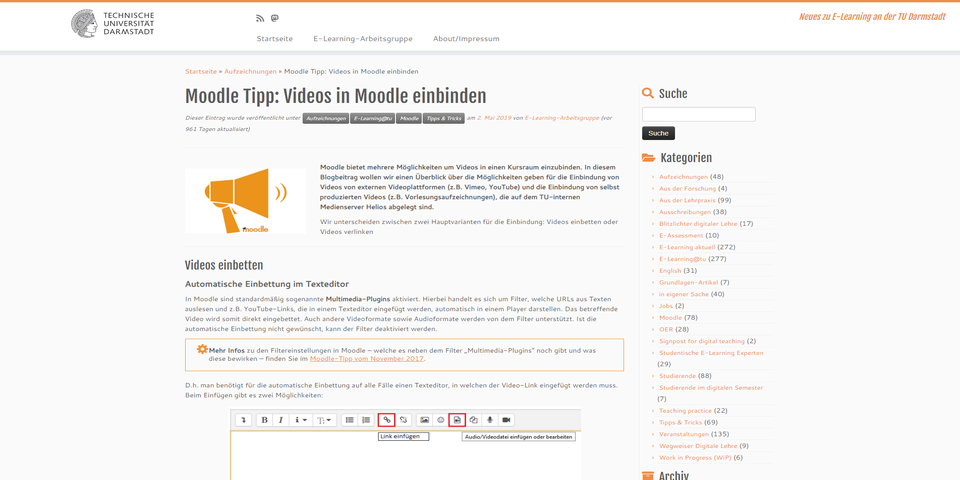Click the unordered list icon in editor toolbar

(350, 420)
